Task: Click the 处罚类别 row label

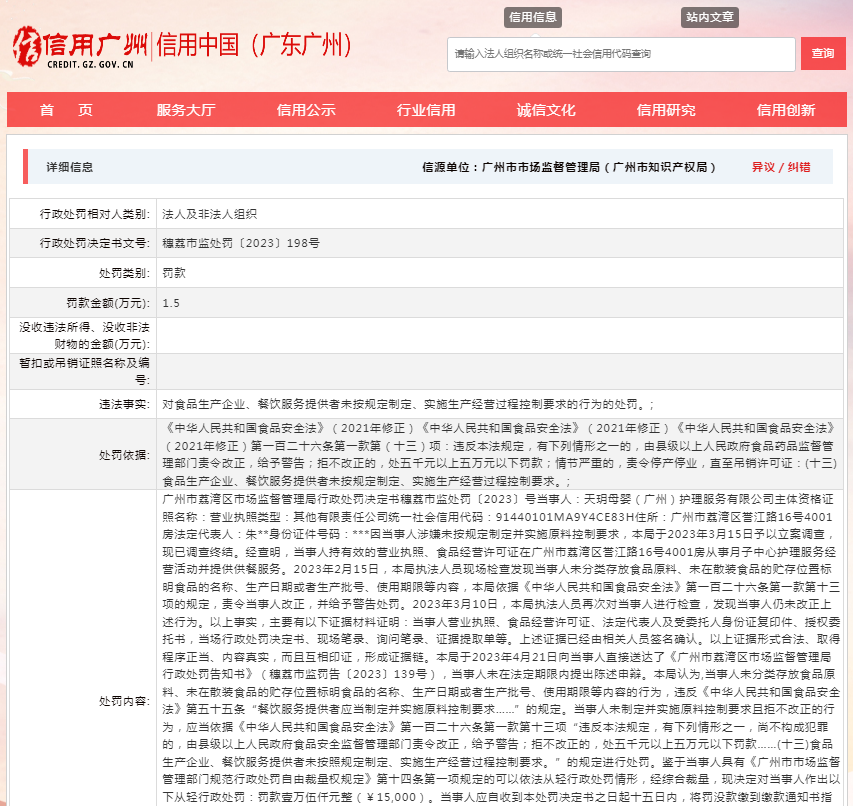Action: tap(125, 273)
